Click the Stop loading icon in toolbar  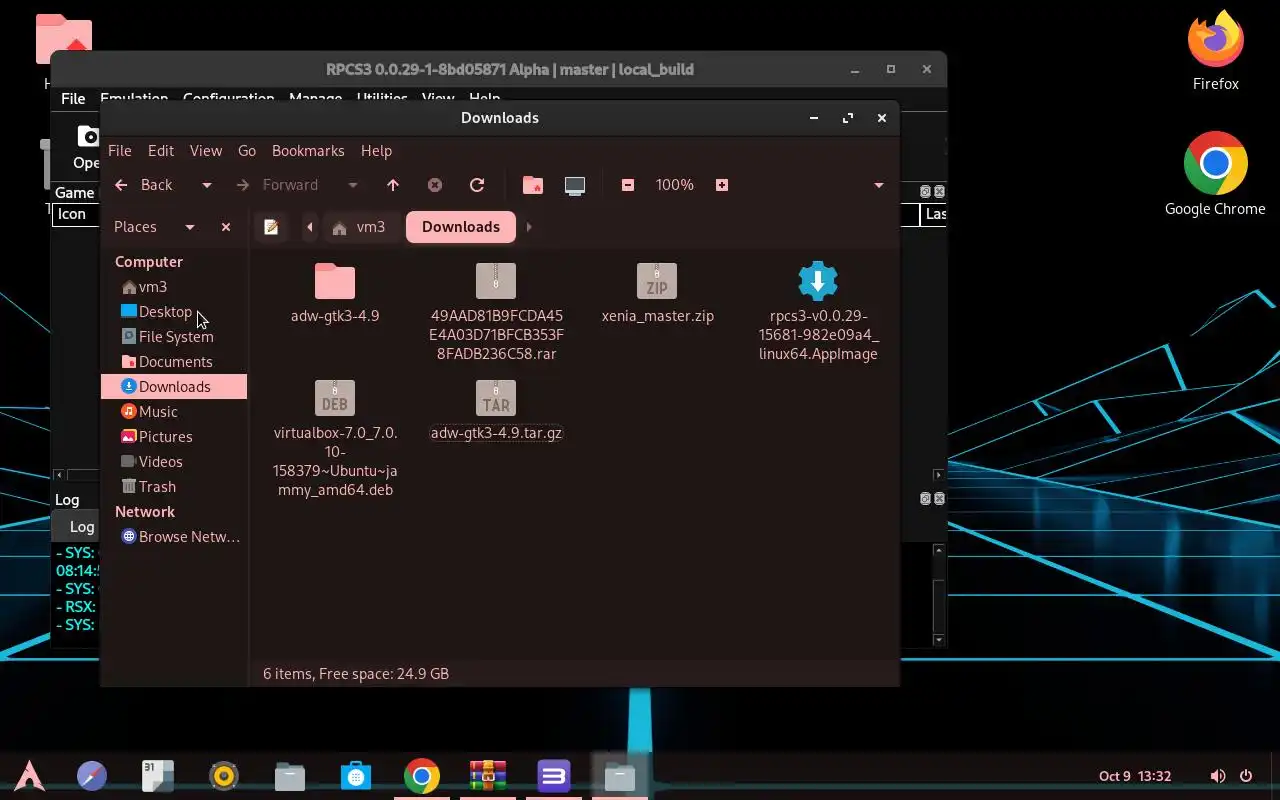tap(435, 185)
